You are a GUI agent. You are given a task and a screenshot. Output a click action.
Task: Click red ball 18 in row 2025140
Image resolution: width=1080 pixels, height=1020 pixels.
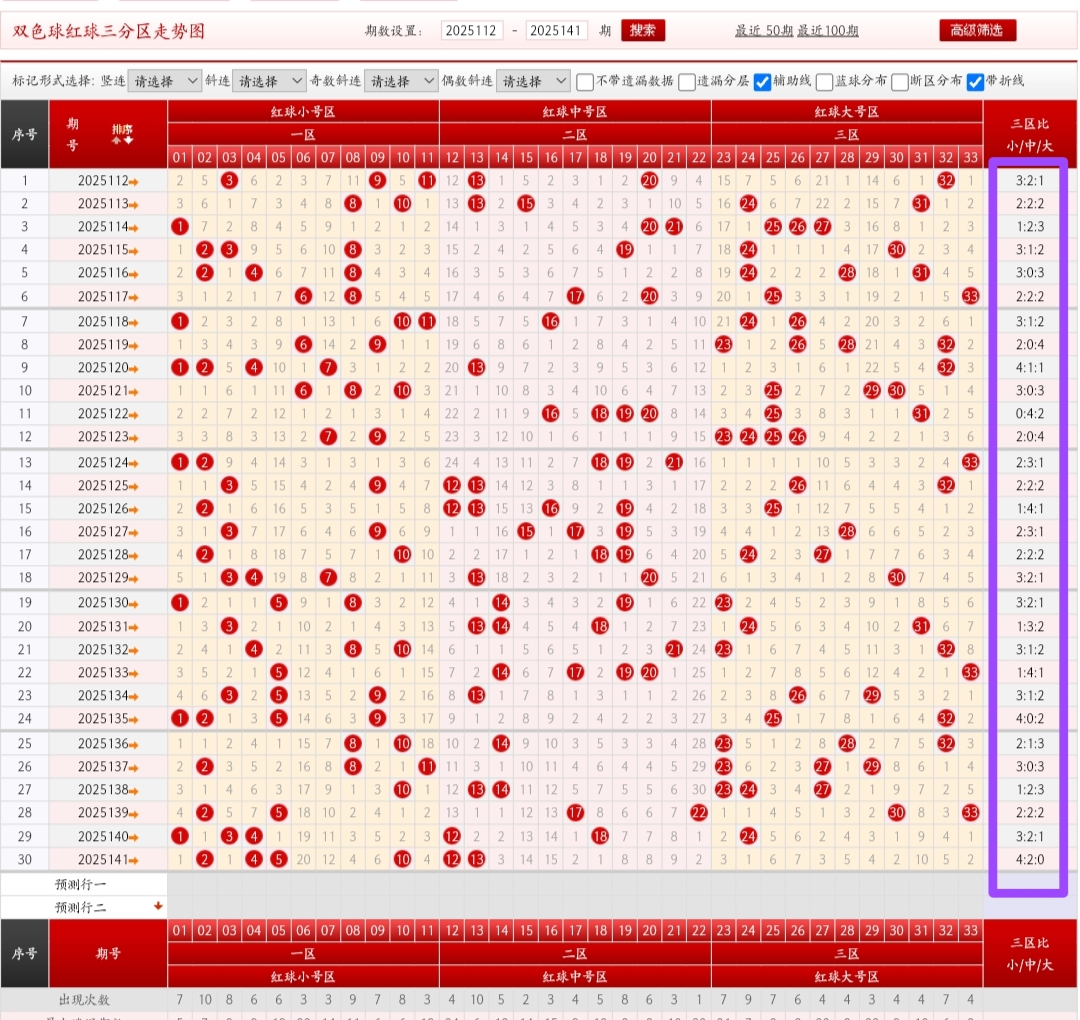click(600, 836)
